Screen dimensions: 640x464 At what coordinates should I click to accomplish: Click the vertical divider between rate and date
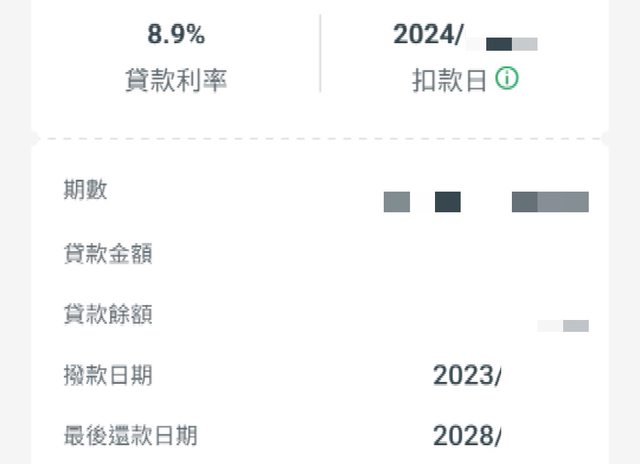coord(320,53)
